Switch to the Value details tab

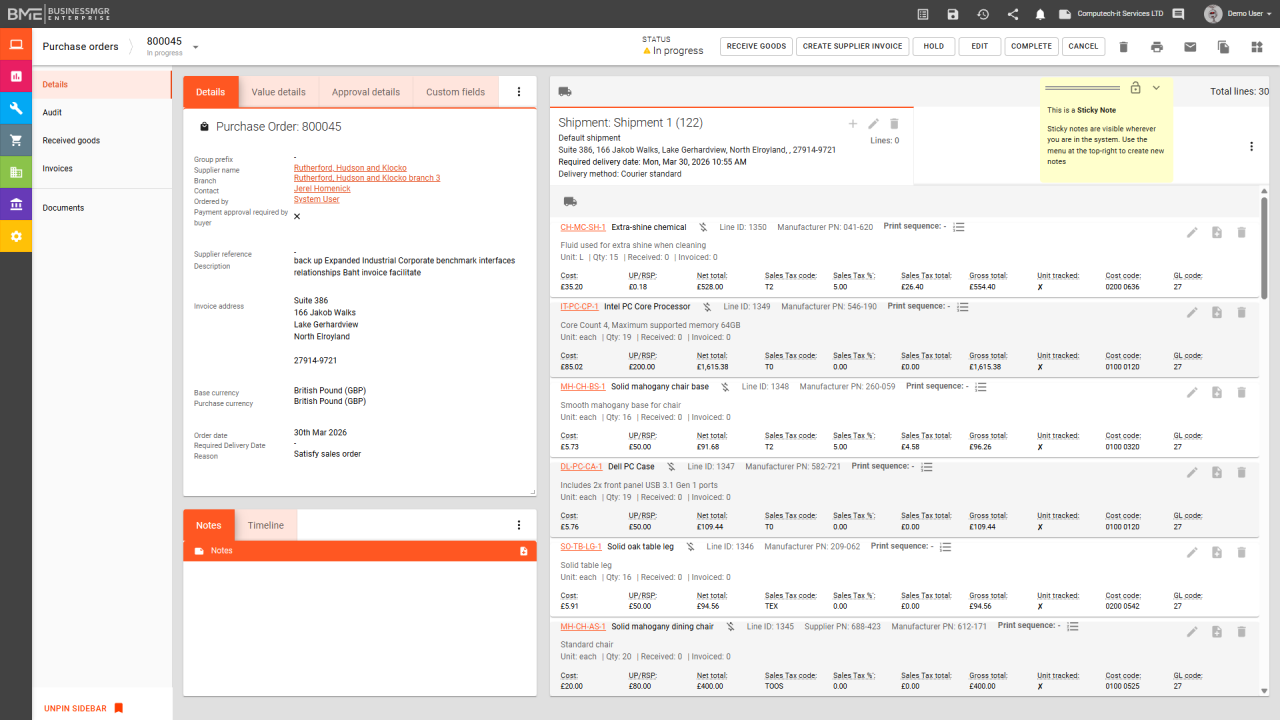[x=278, y=92]
